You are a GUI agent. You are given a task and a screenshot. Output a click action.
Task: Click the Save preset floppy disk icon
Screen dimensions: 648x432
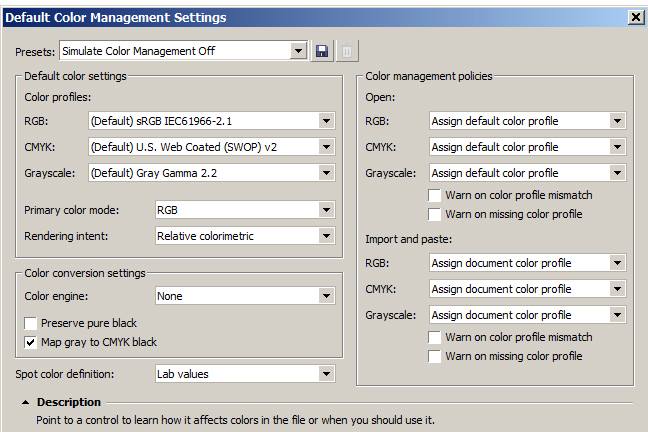click(322, 51)
